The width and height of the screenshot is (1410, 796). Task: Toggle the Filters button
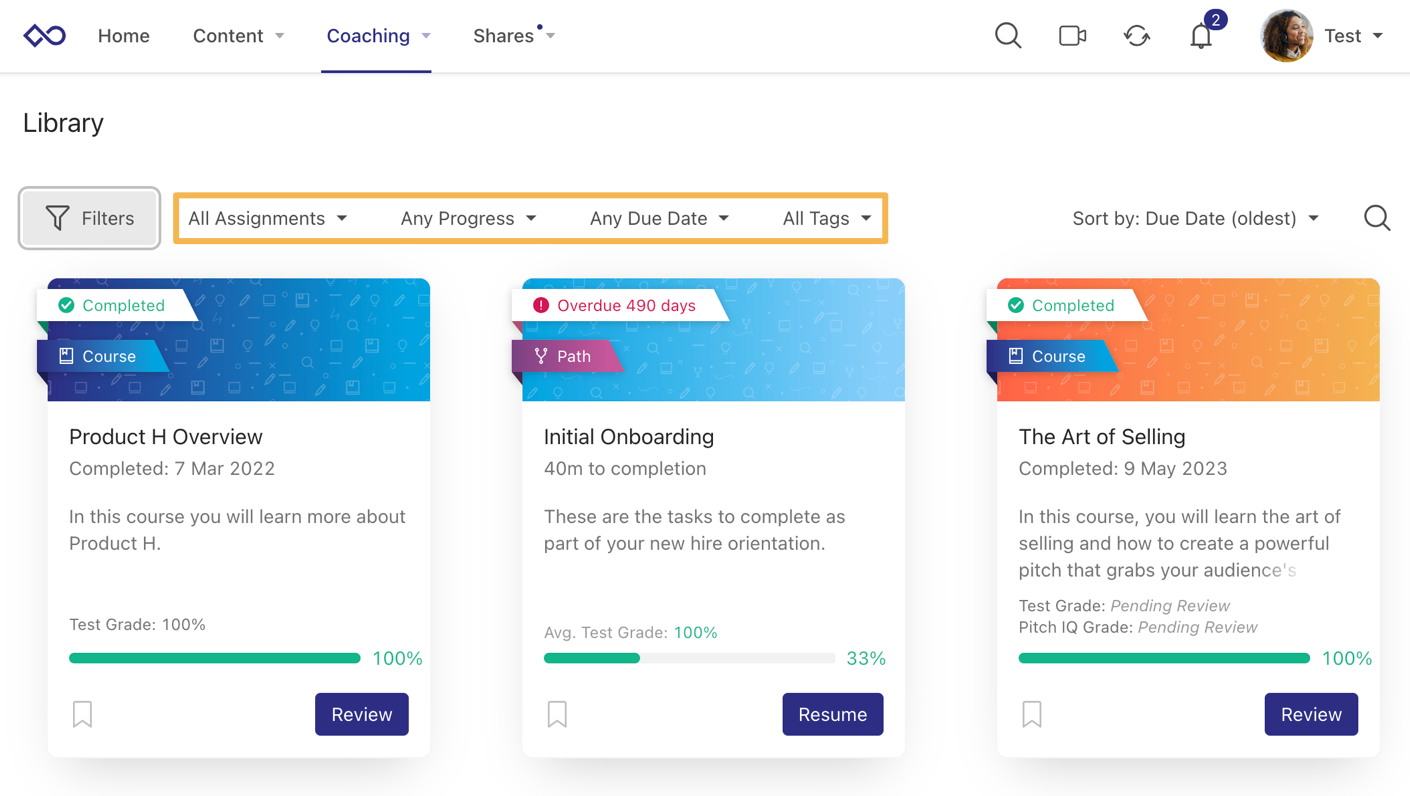[90, 218]
